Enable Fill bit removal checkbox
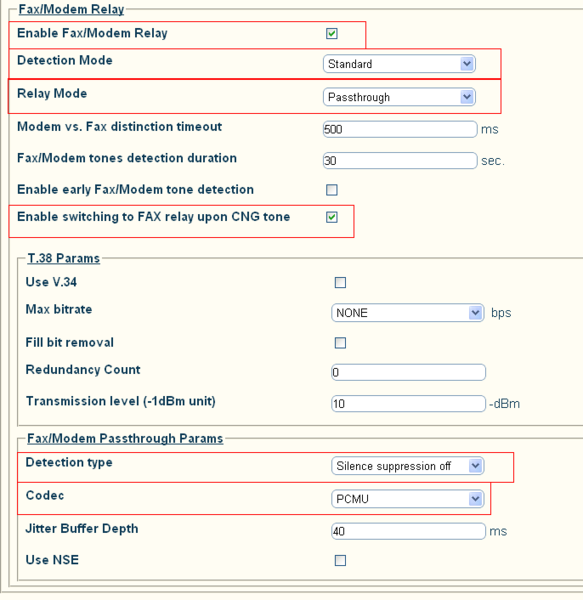 click(x=340, y=343)
